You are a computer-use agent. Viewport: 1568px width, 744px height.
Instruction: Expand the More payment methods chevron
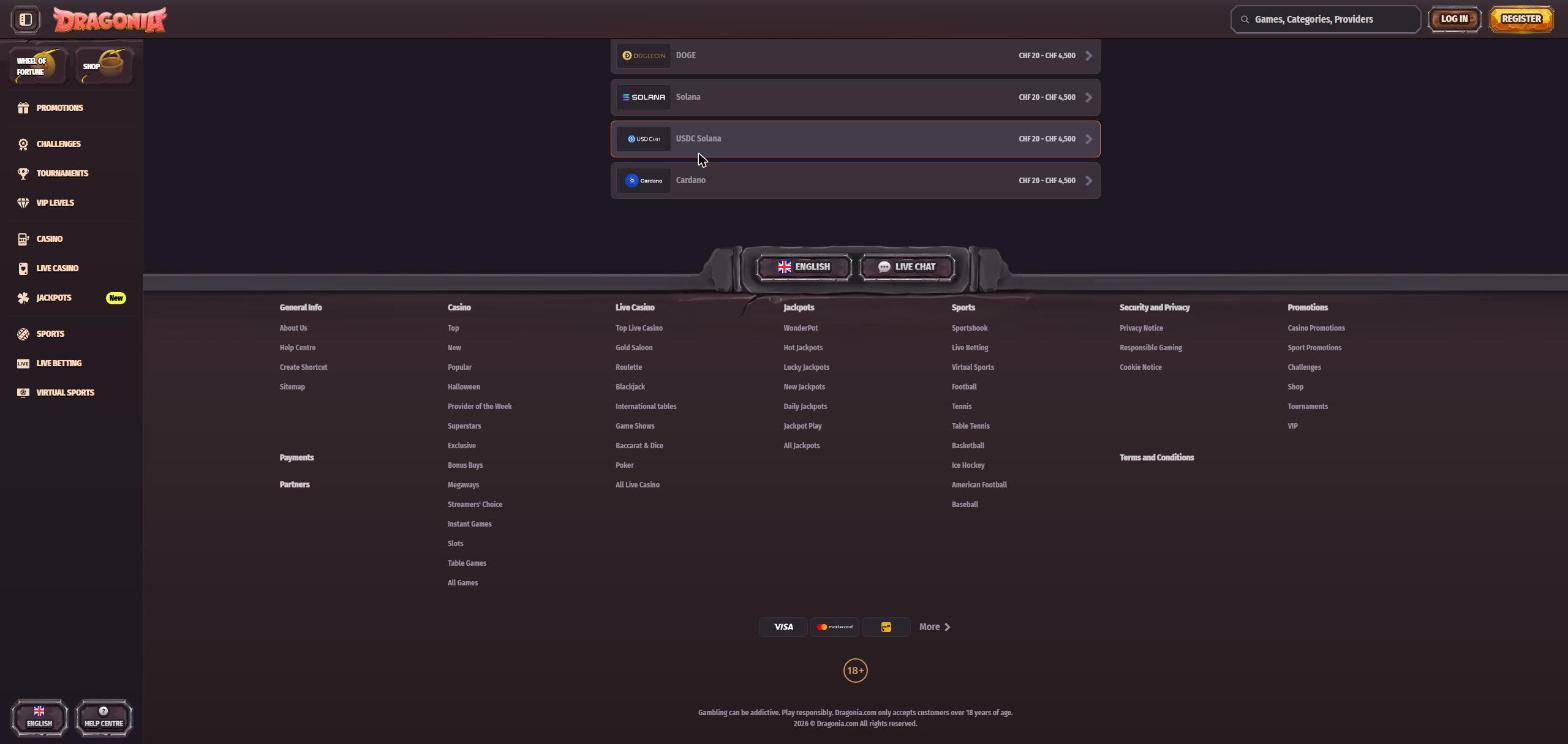[x=947, y=627]
